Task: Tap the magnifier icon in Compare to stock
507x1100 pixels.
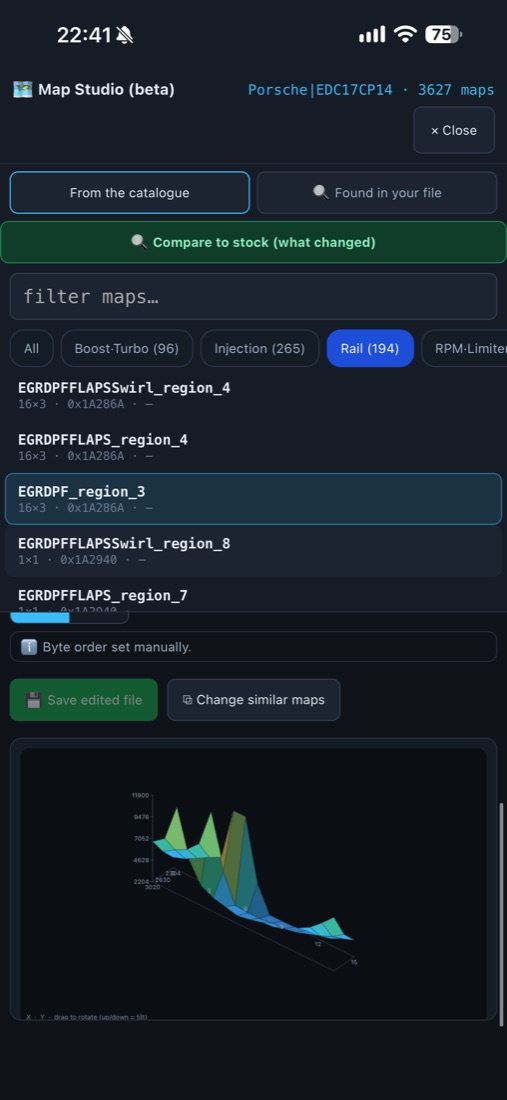Action: click(139, 242)
